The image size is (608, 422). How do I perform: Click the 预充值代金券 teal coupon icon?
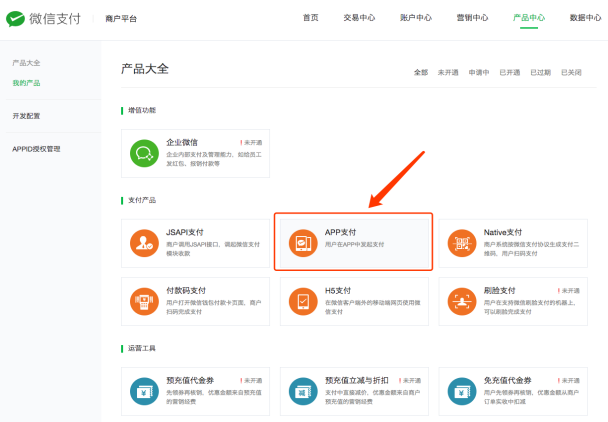coord(144,391)
